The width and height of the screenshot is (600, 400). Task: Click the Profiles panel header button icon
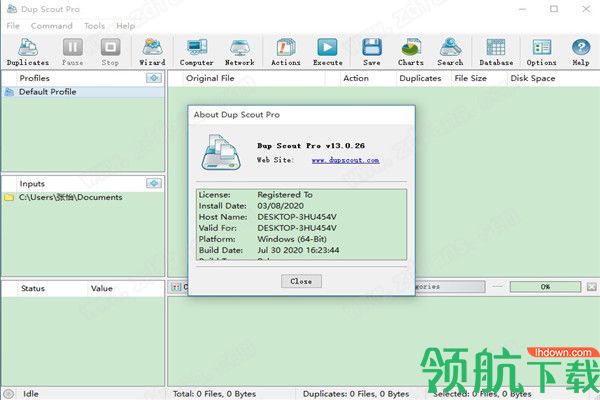pyautogui.click(x=154, y=78)
